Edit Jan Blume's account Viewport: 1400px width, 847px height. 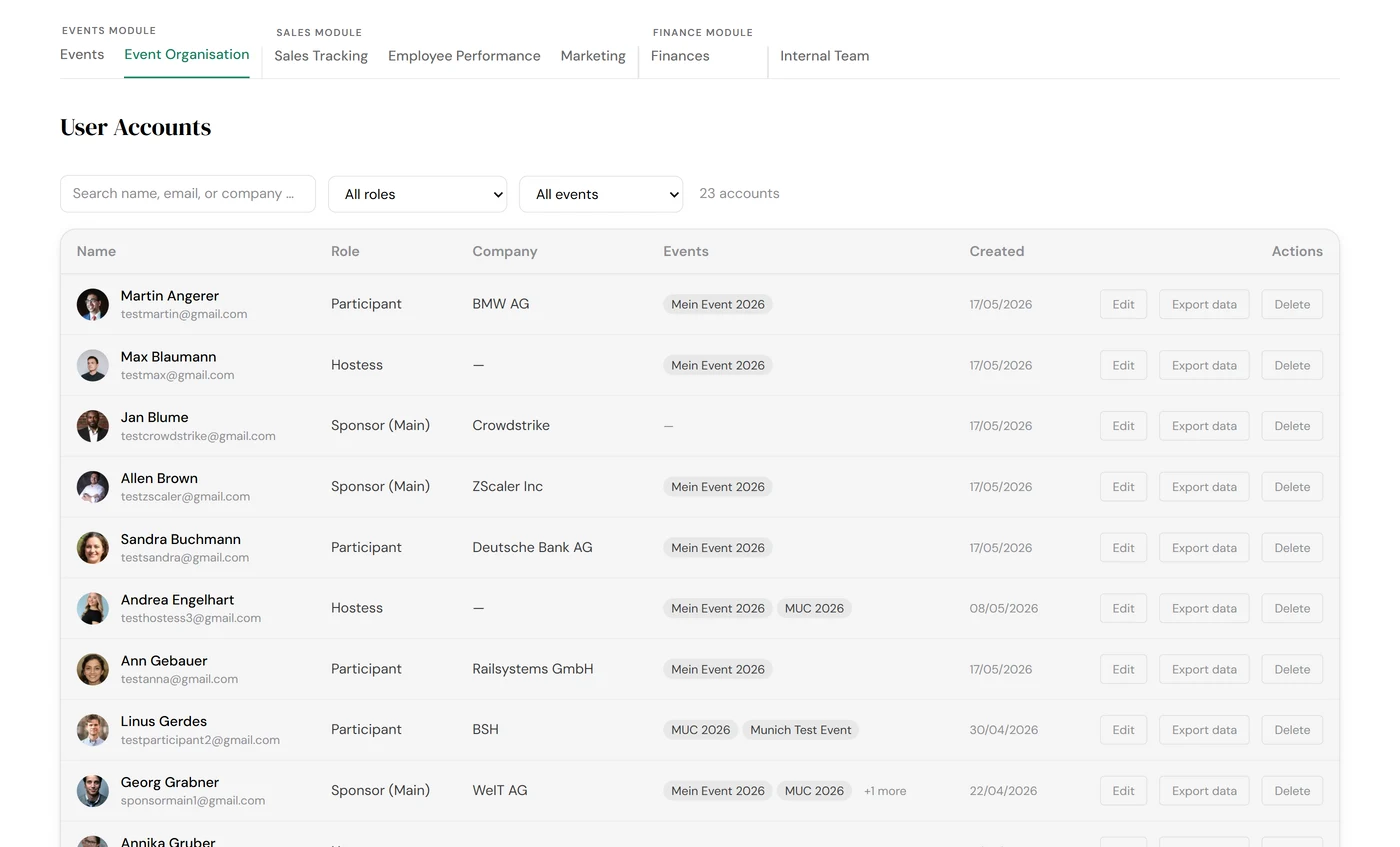(x=1123, y=426)
